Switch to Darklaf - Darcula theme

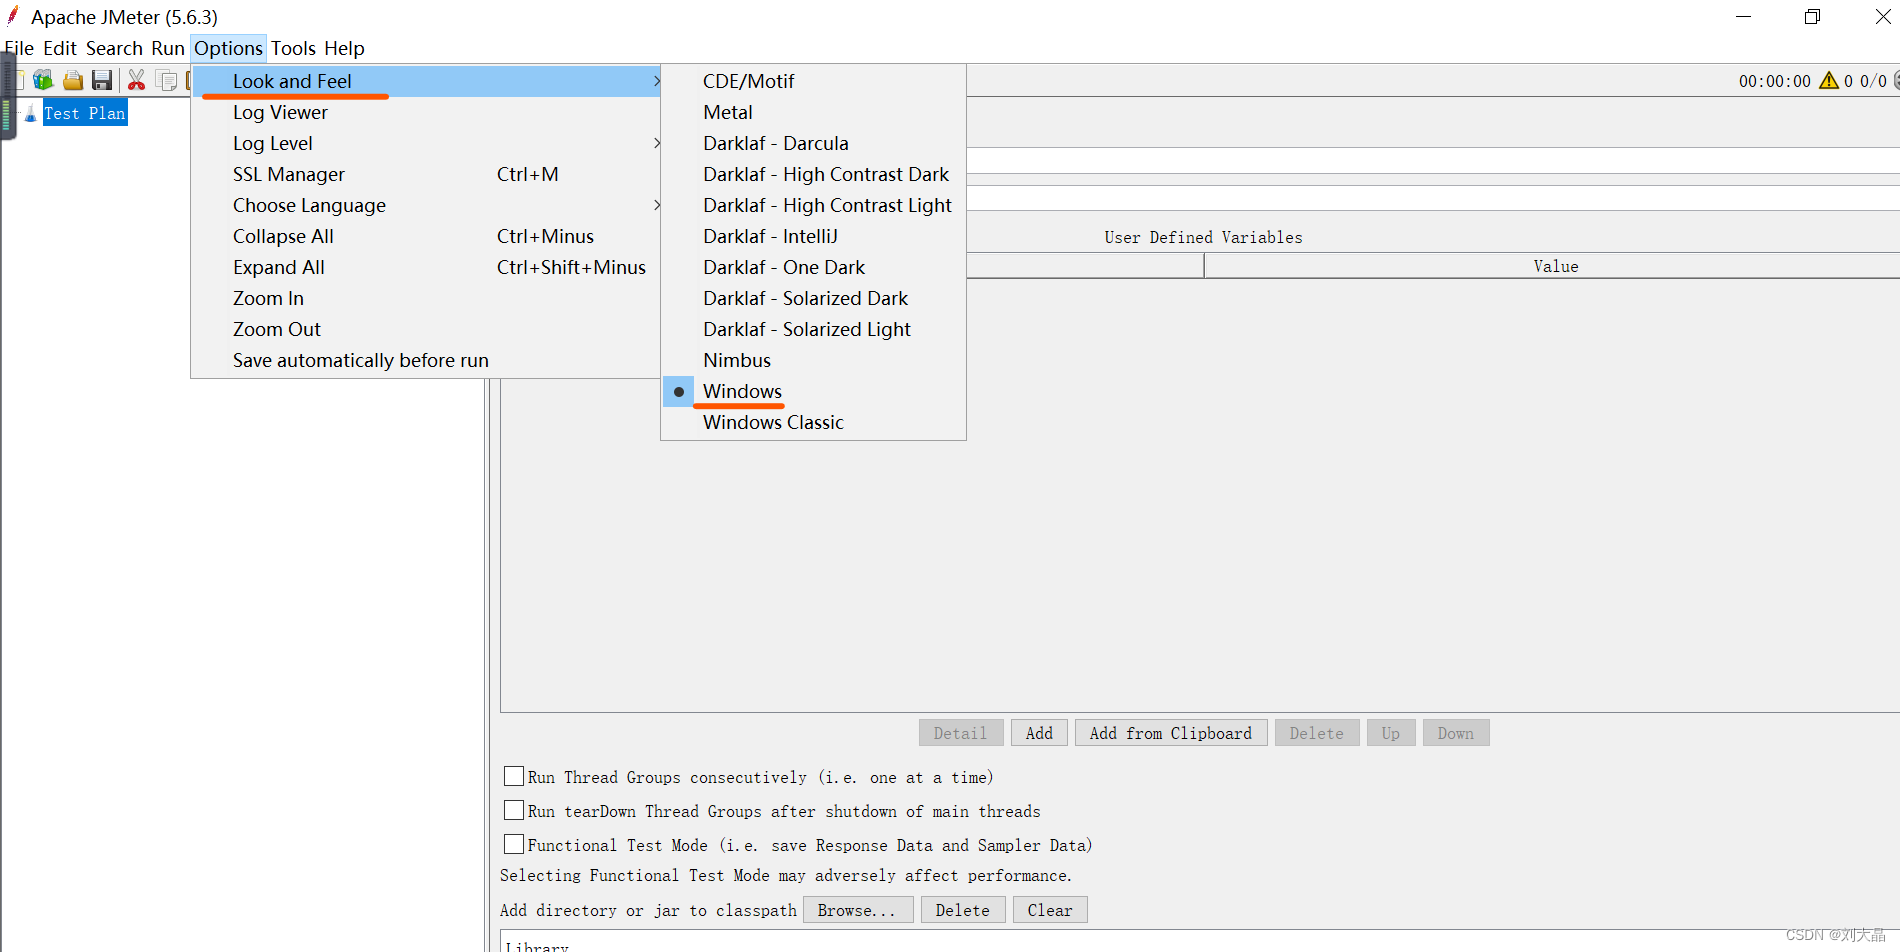pyautogui.click(x=813, y=143)
